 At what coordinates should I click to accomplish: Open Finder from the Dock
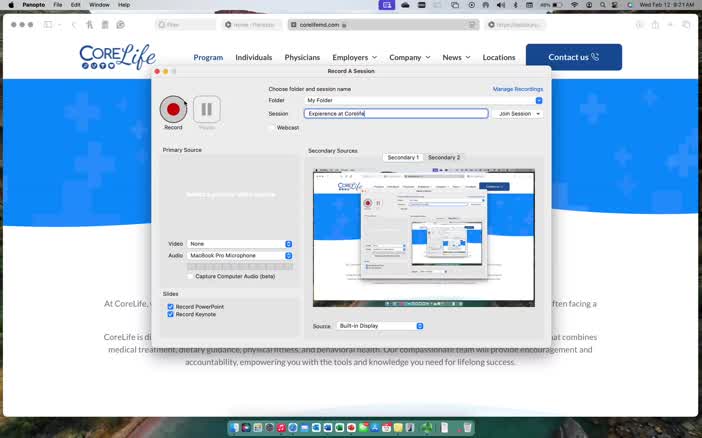(234, 428)
